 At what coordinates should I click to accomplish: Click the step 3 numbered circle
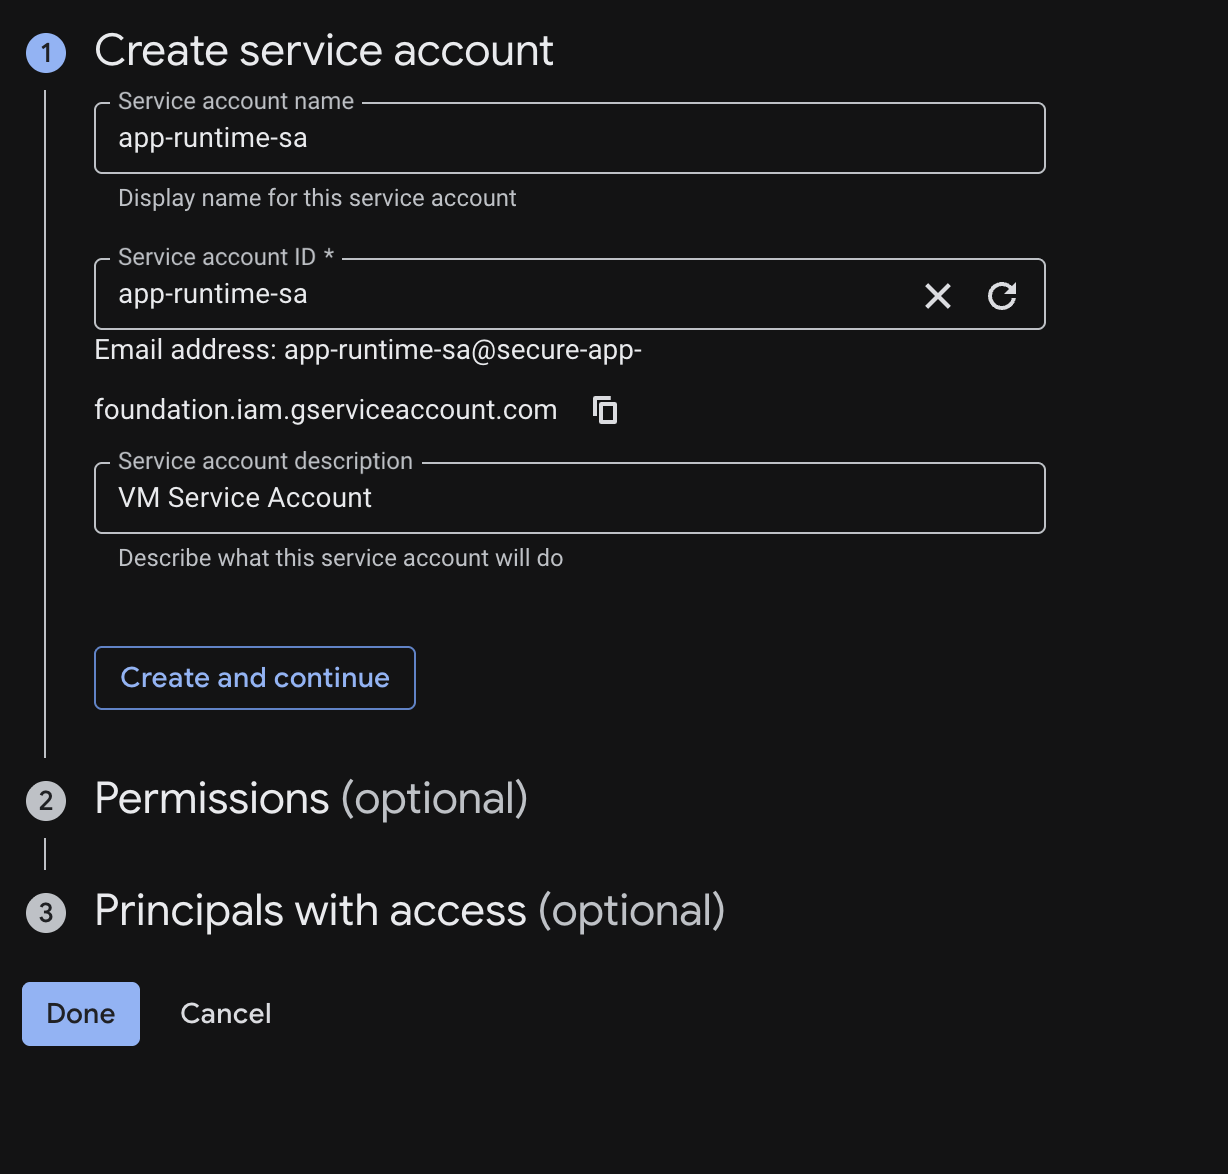point(45,912)
